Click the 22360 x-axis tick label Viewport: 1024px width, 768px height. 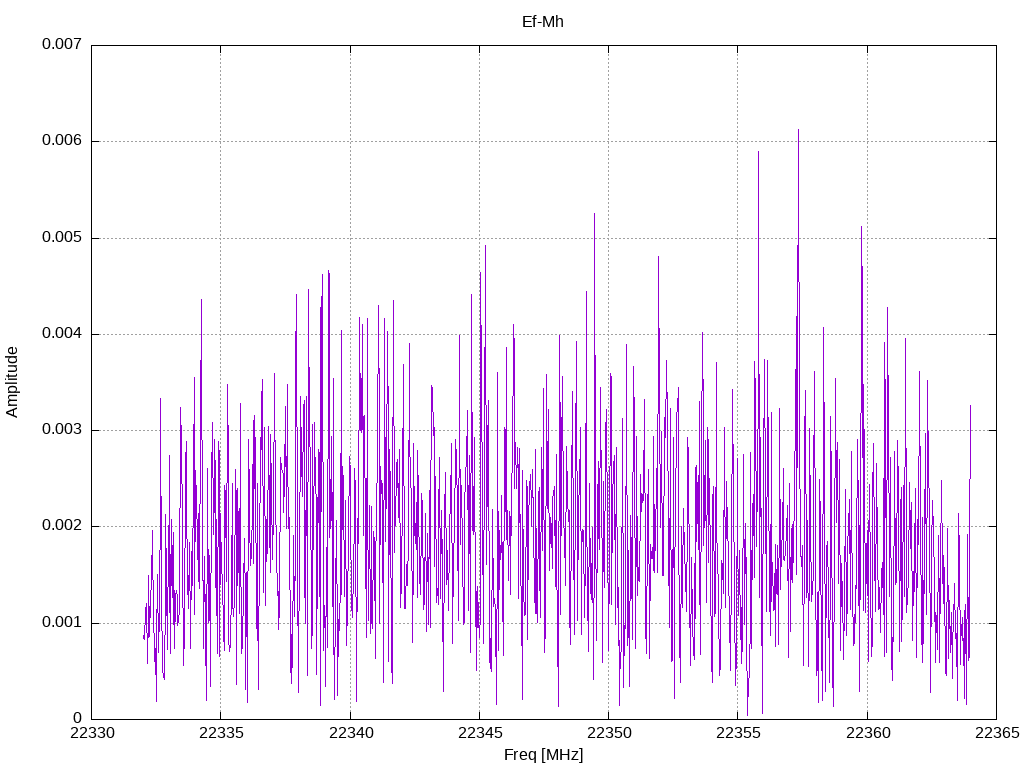(866, 734)
